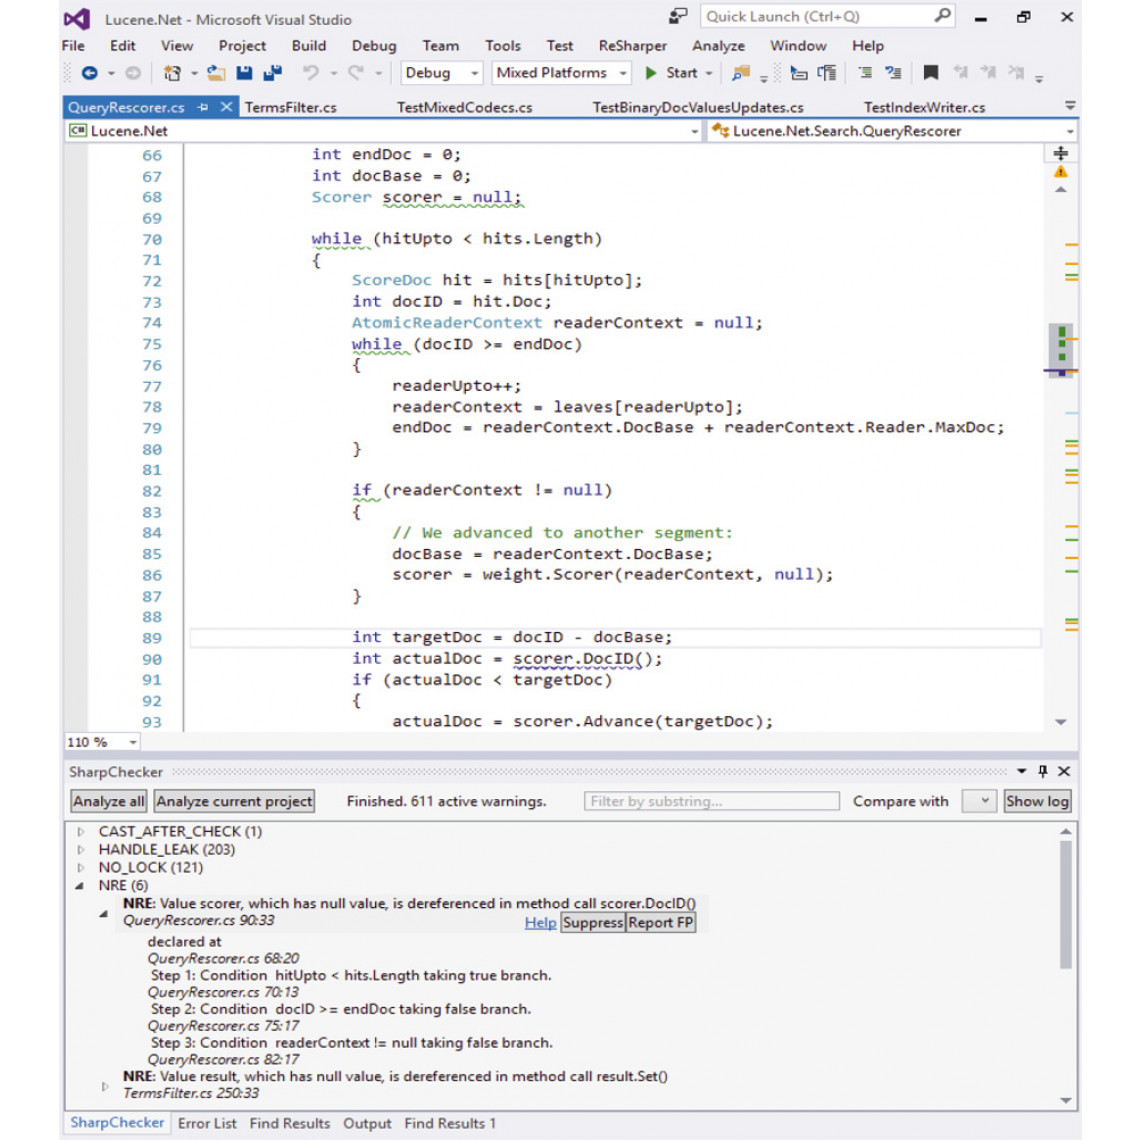1140x1140 pixels.
Task: Click the Show log button
Action: tap(1037, 801)
